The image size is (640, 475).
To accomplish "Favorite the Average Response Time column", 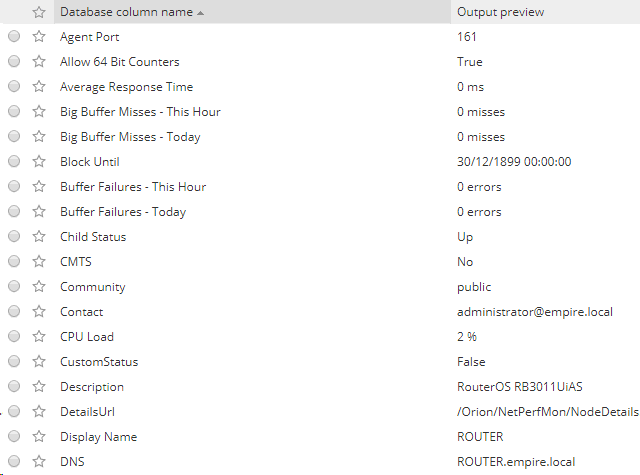I will pyautogui.click(x=39, y=87).
